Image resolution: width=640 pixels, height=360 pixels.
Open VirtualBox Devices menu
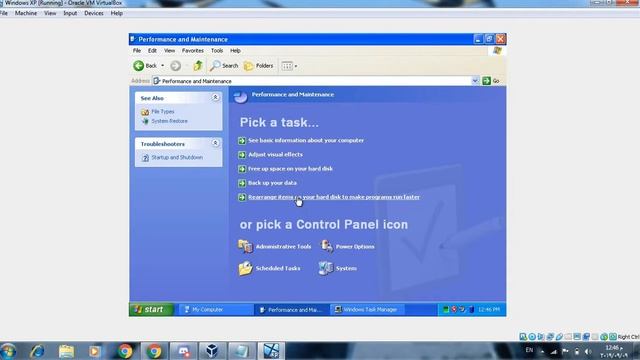(x=94, y=13)
